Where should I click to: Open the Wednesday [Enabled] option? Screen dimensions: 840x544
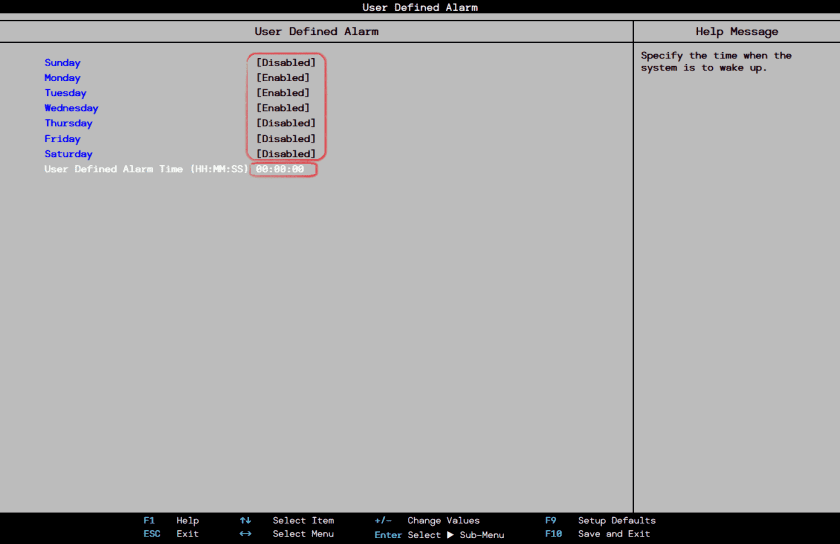click(x=283, y=108)
